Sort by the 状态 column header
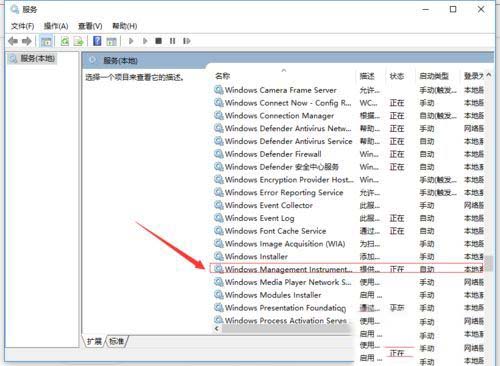 point(397,76)
